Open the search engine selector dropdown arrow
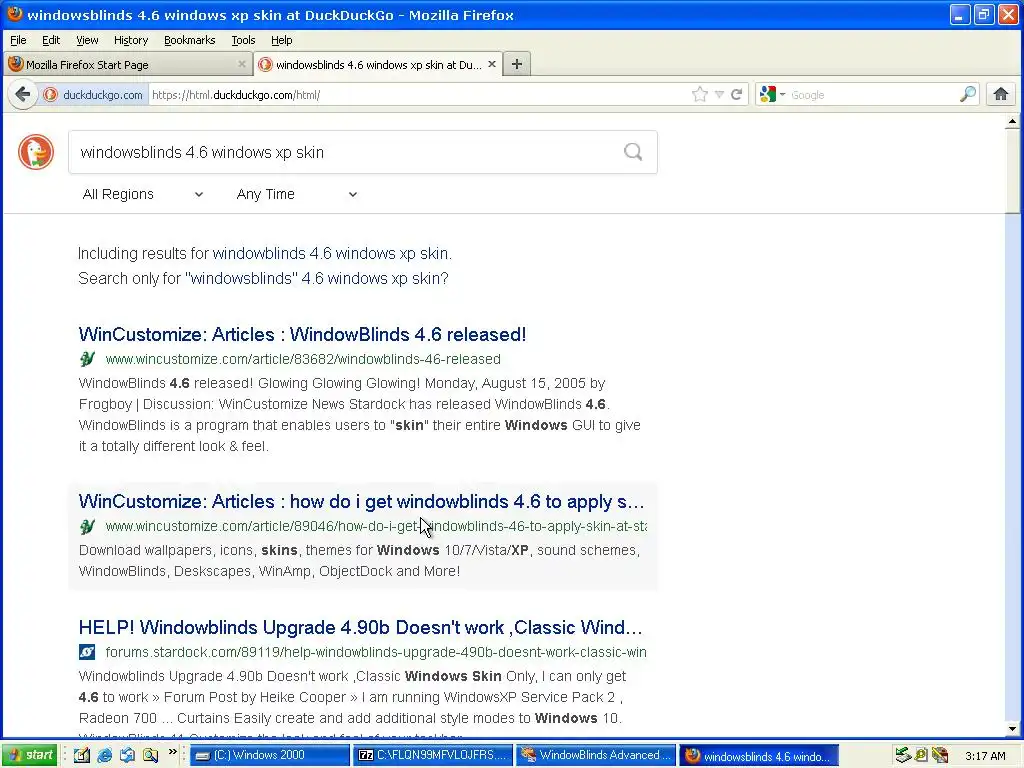The width and height of the screenshot is (1024, 768). tap(782, 95)
